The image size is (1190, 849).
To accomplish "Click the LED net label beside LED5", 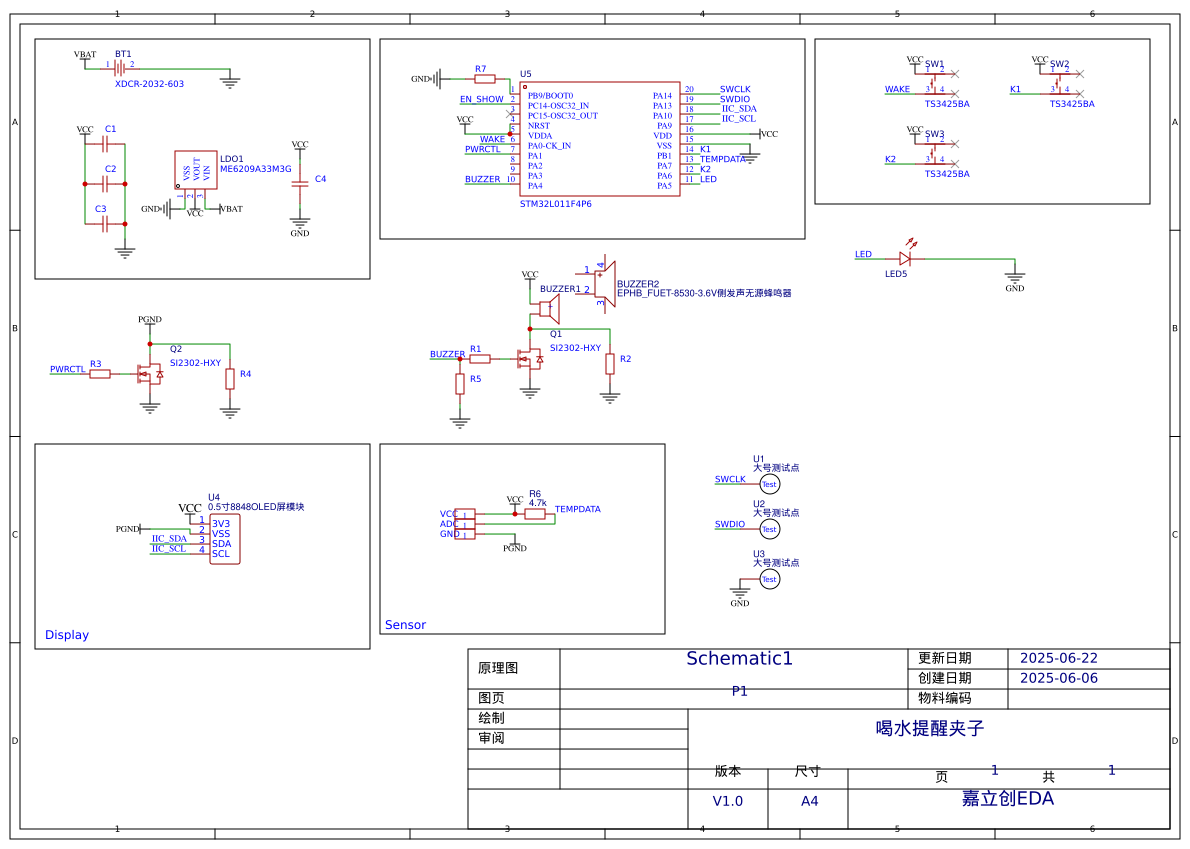I will click(864, 254).
